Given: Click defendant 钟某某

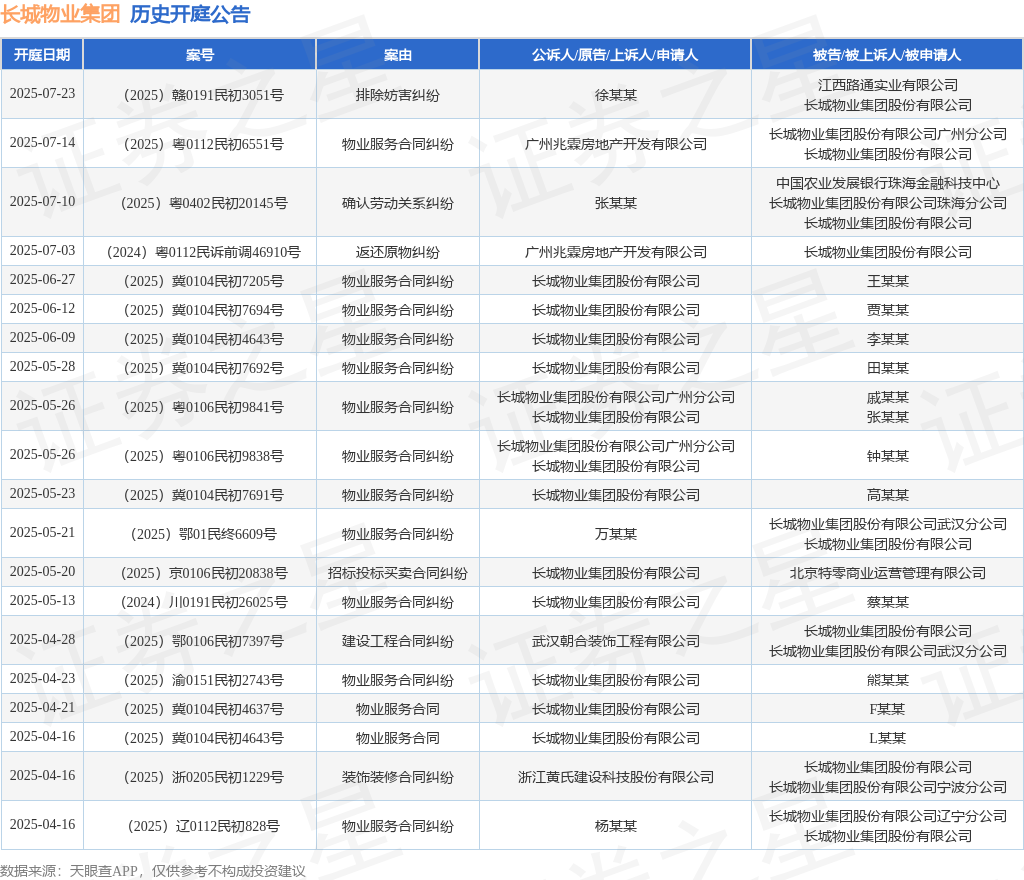Looking at the screenshot, I should pyautogui.click(x=888, y=456).
